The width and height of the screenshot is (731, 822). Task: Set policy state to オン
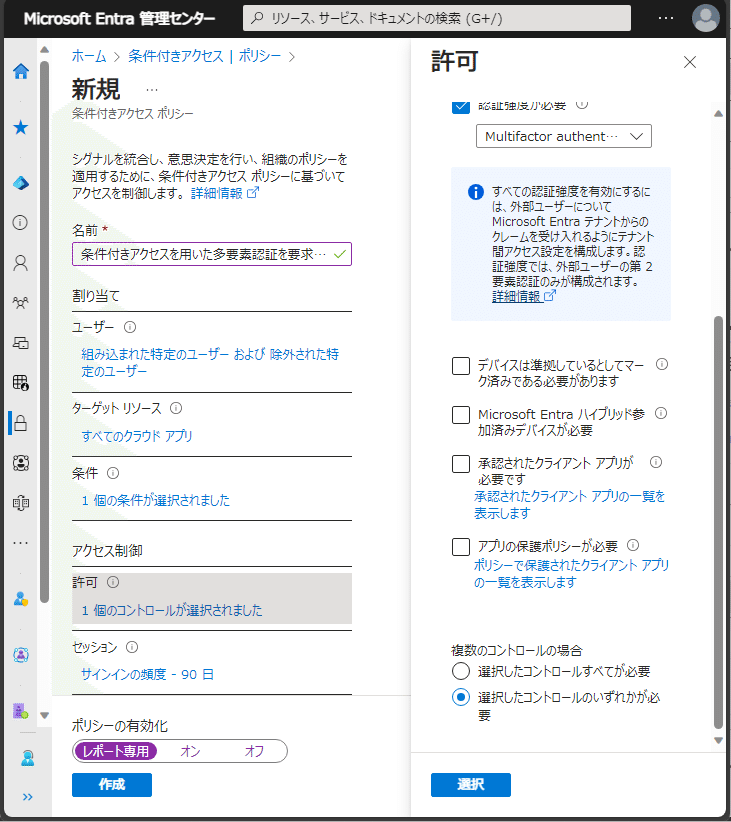click(190, 751)
